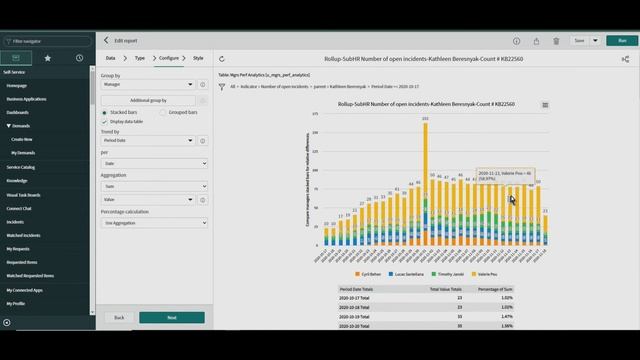Click the yellow Valerie legend swatch
The image size is (640, 360).
(474, 274)
